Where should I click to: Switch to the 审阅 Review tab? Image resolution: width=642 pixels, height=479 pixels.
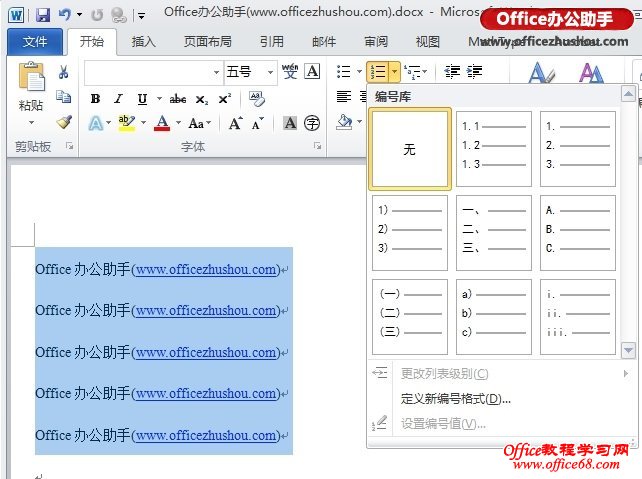(x=376, y=42)
